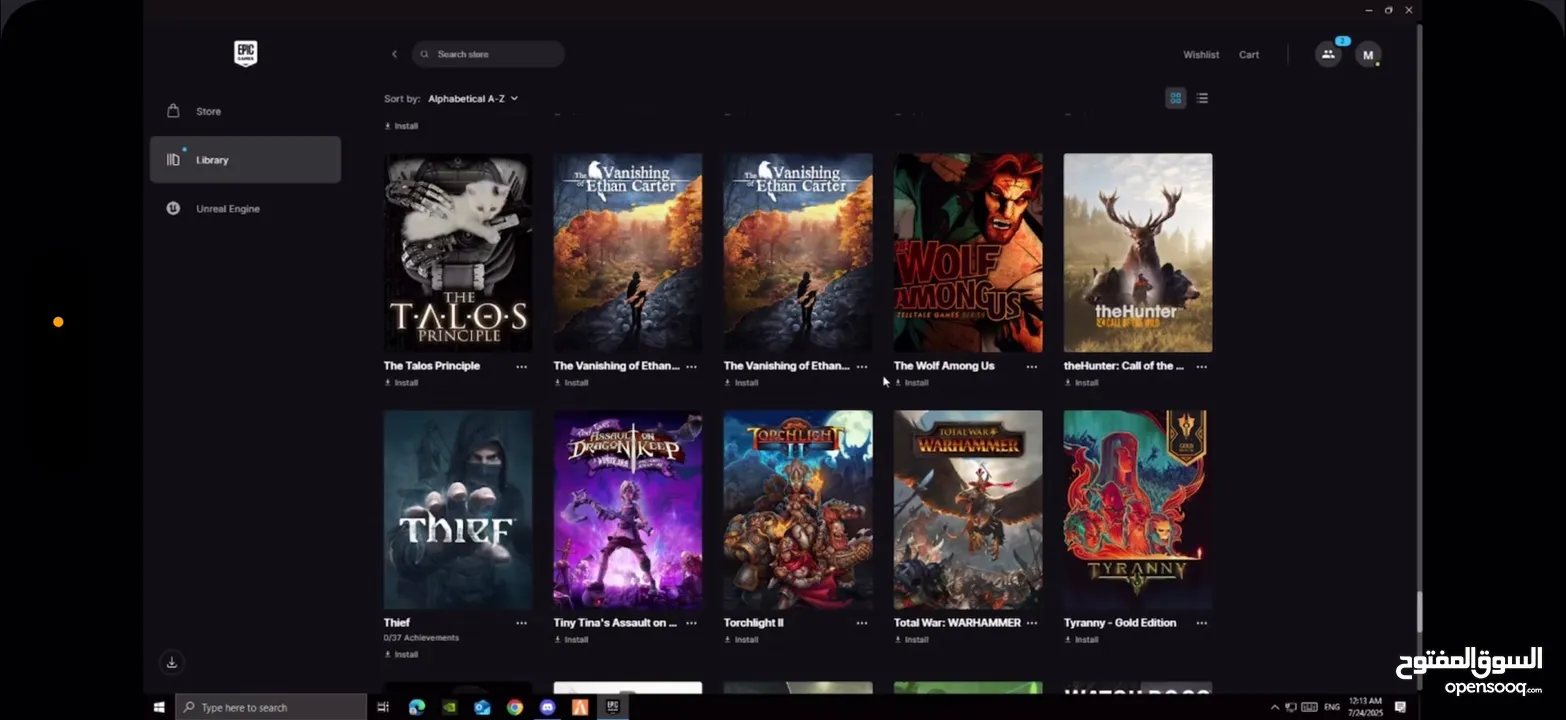Open options menu for The Talos Principle
The image size is (1566, 720).
tap(521, 367)
